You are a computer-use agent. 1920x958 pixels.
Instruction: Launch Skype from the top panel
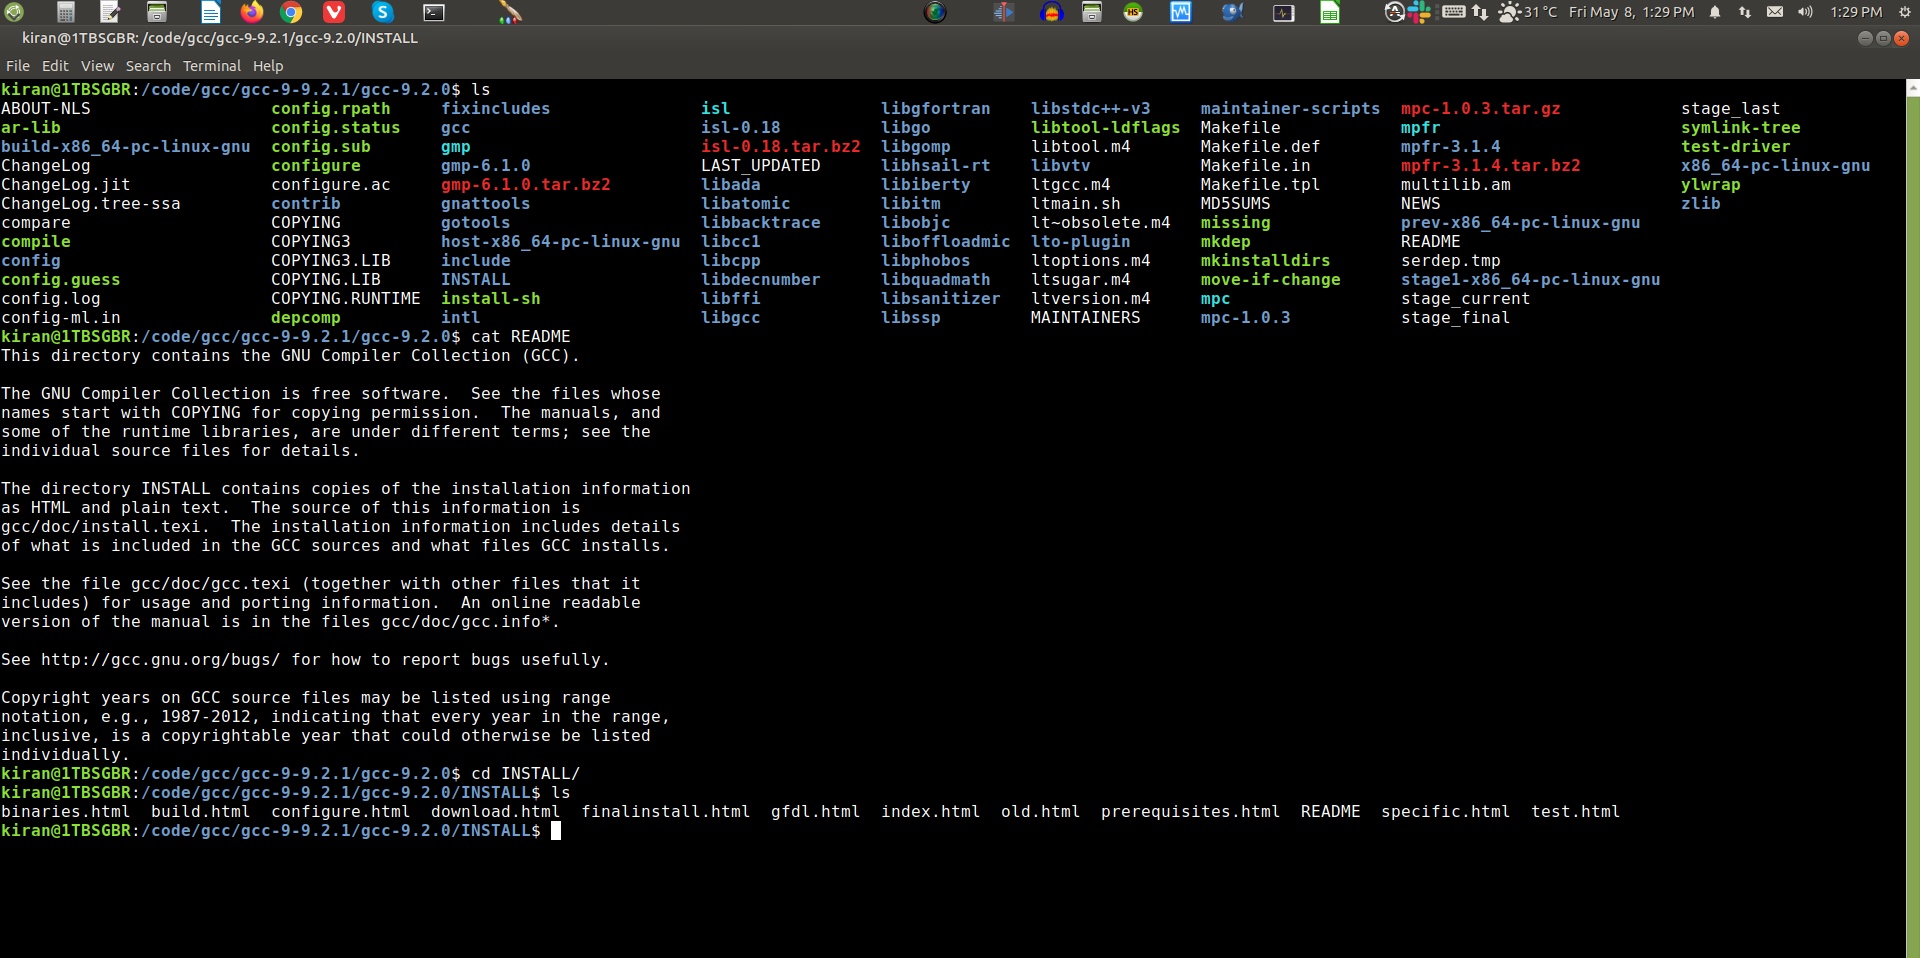pyautogui.click(x=382, y=12)
